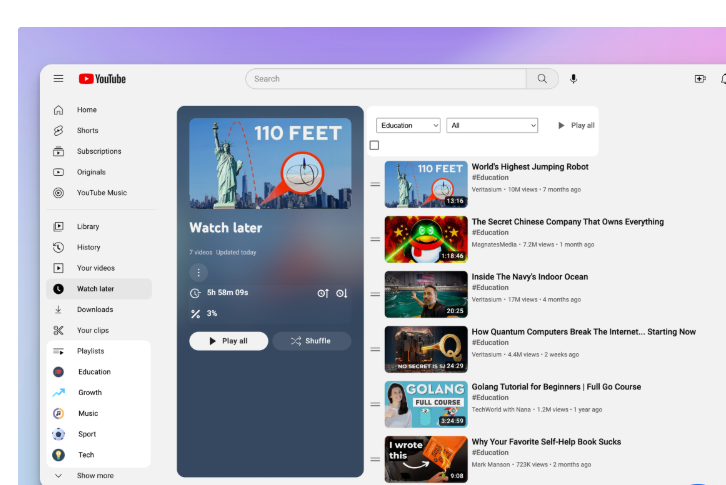726x485 pixels.
Task: Click the large 110 FEET playlist cover
Action: (x=270, y=164)
